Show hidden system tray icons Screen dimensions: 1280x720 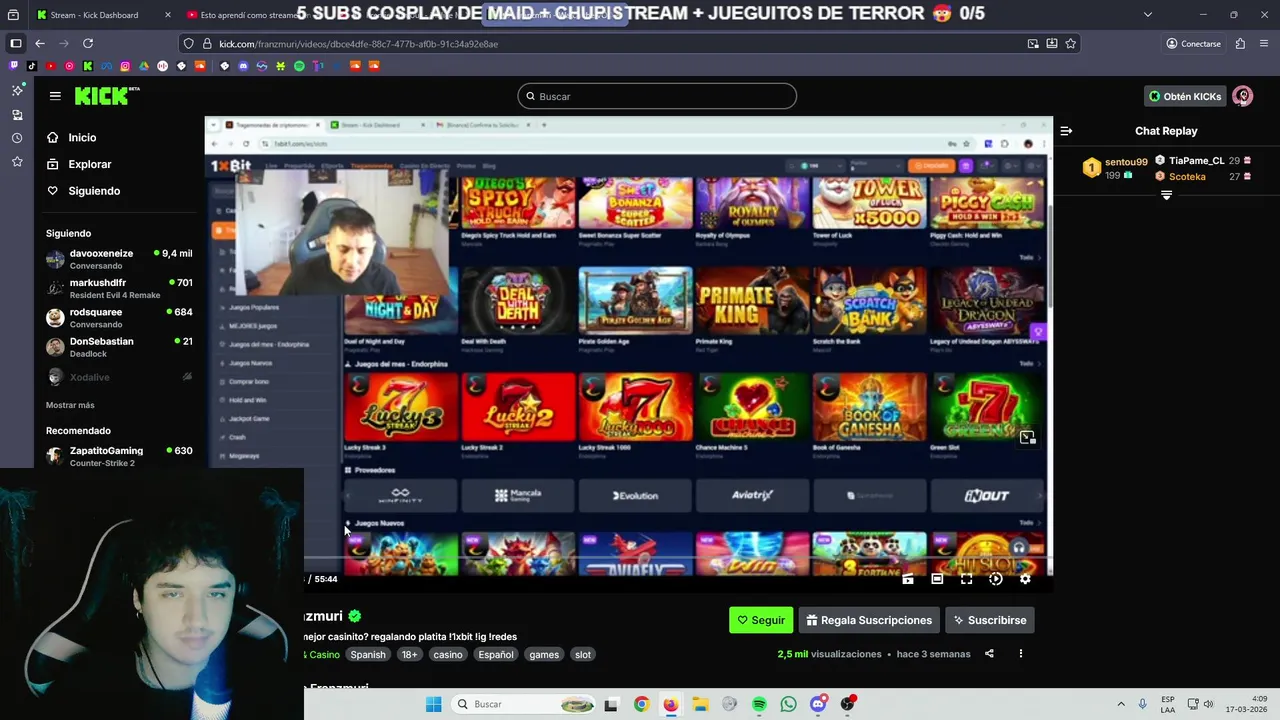click(x=1120, y=704)
